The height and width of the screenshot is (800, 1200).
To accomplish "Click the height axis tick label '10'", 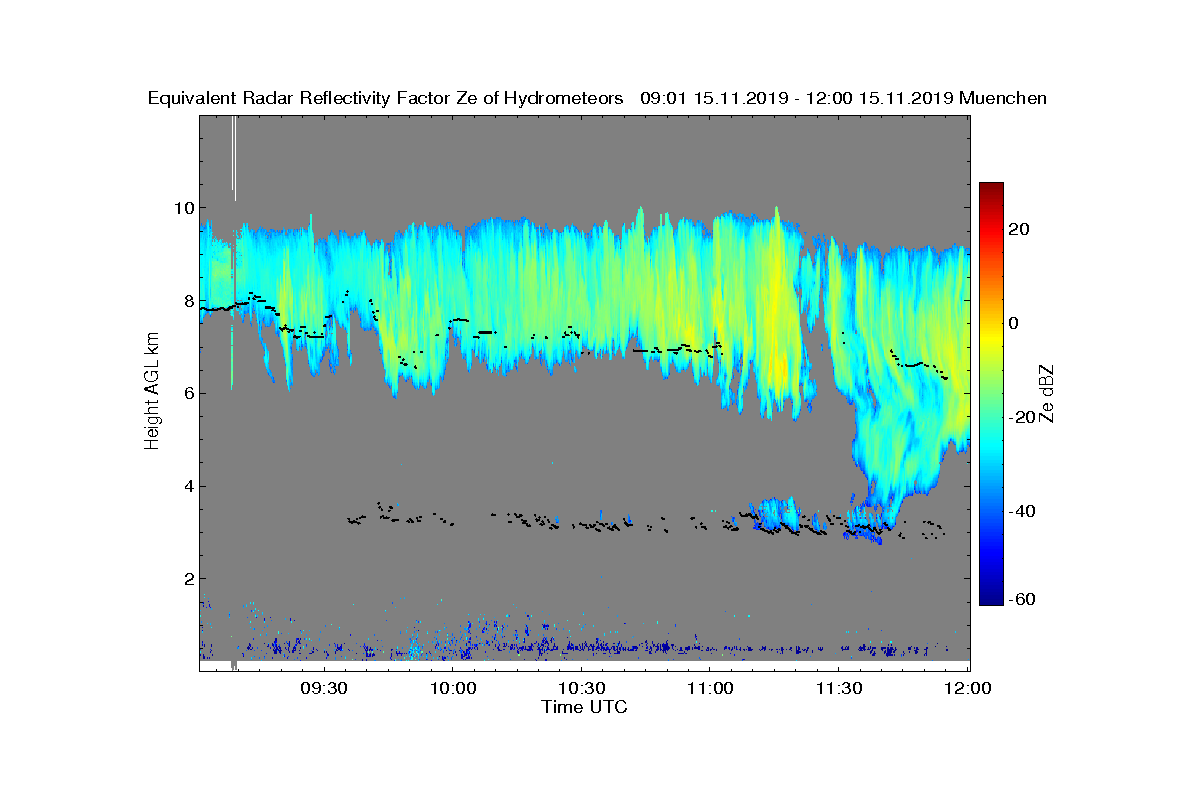I will coord(183,208).
